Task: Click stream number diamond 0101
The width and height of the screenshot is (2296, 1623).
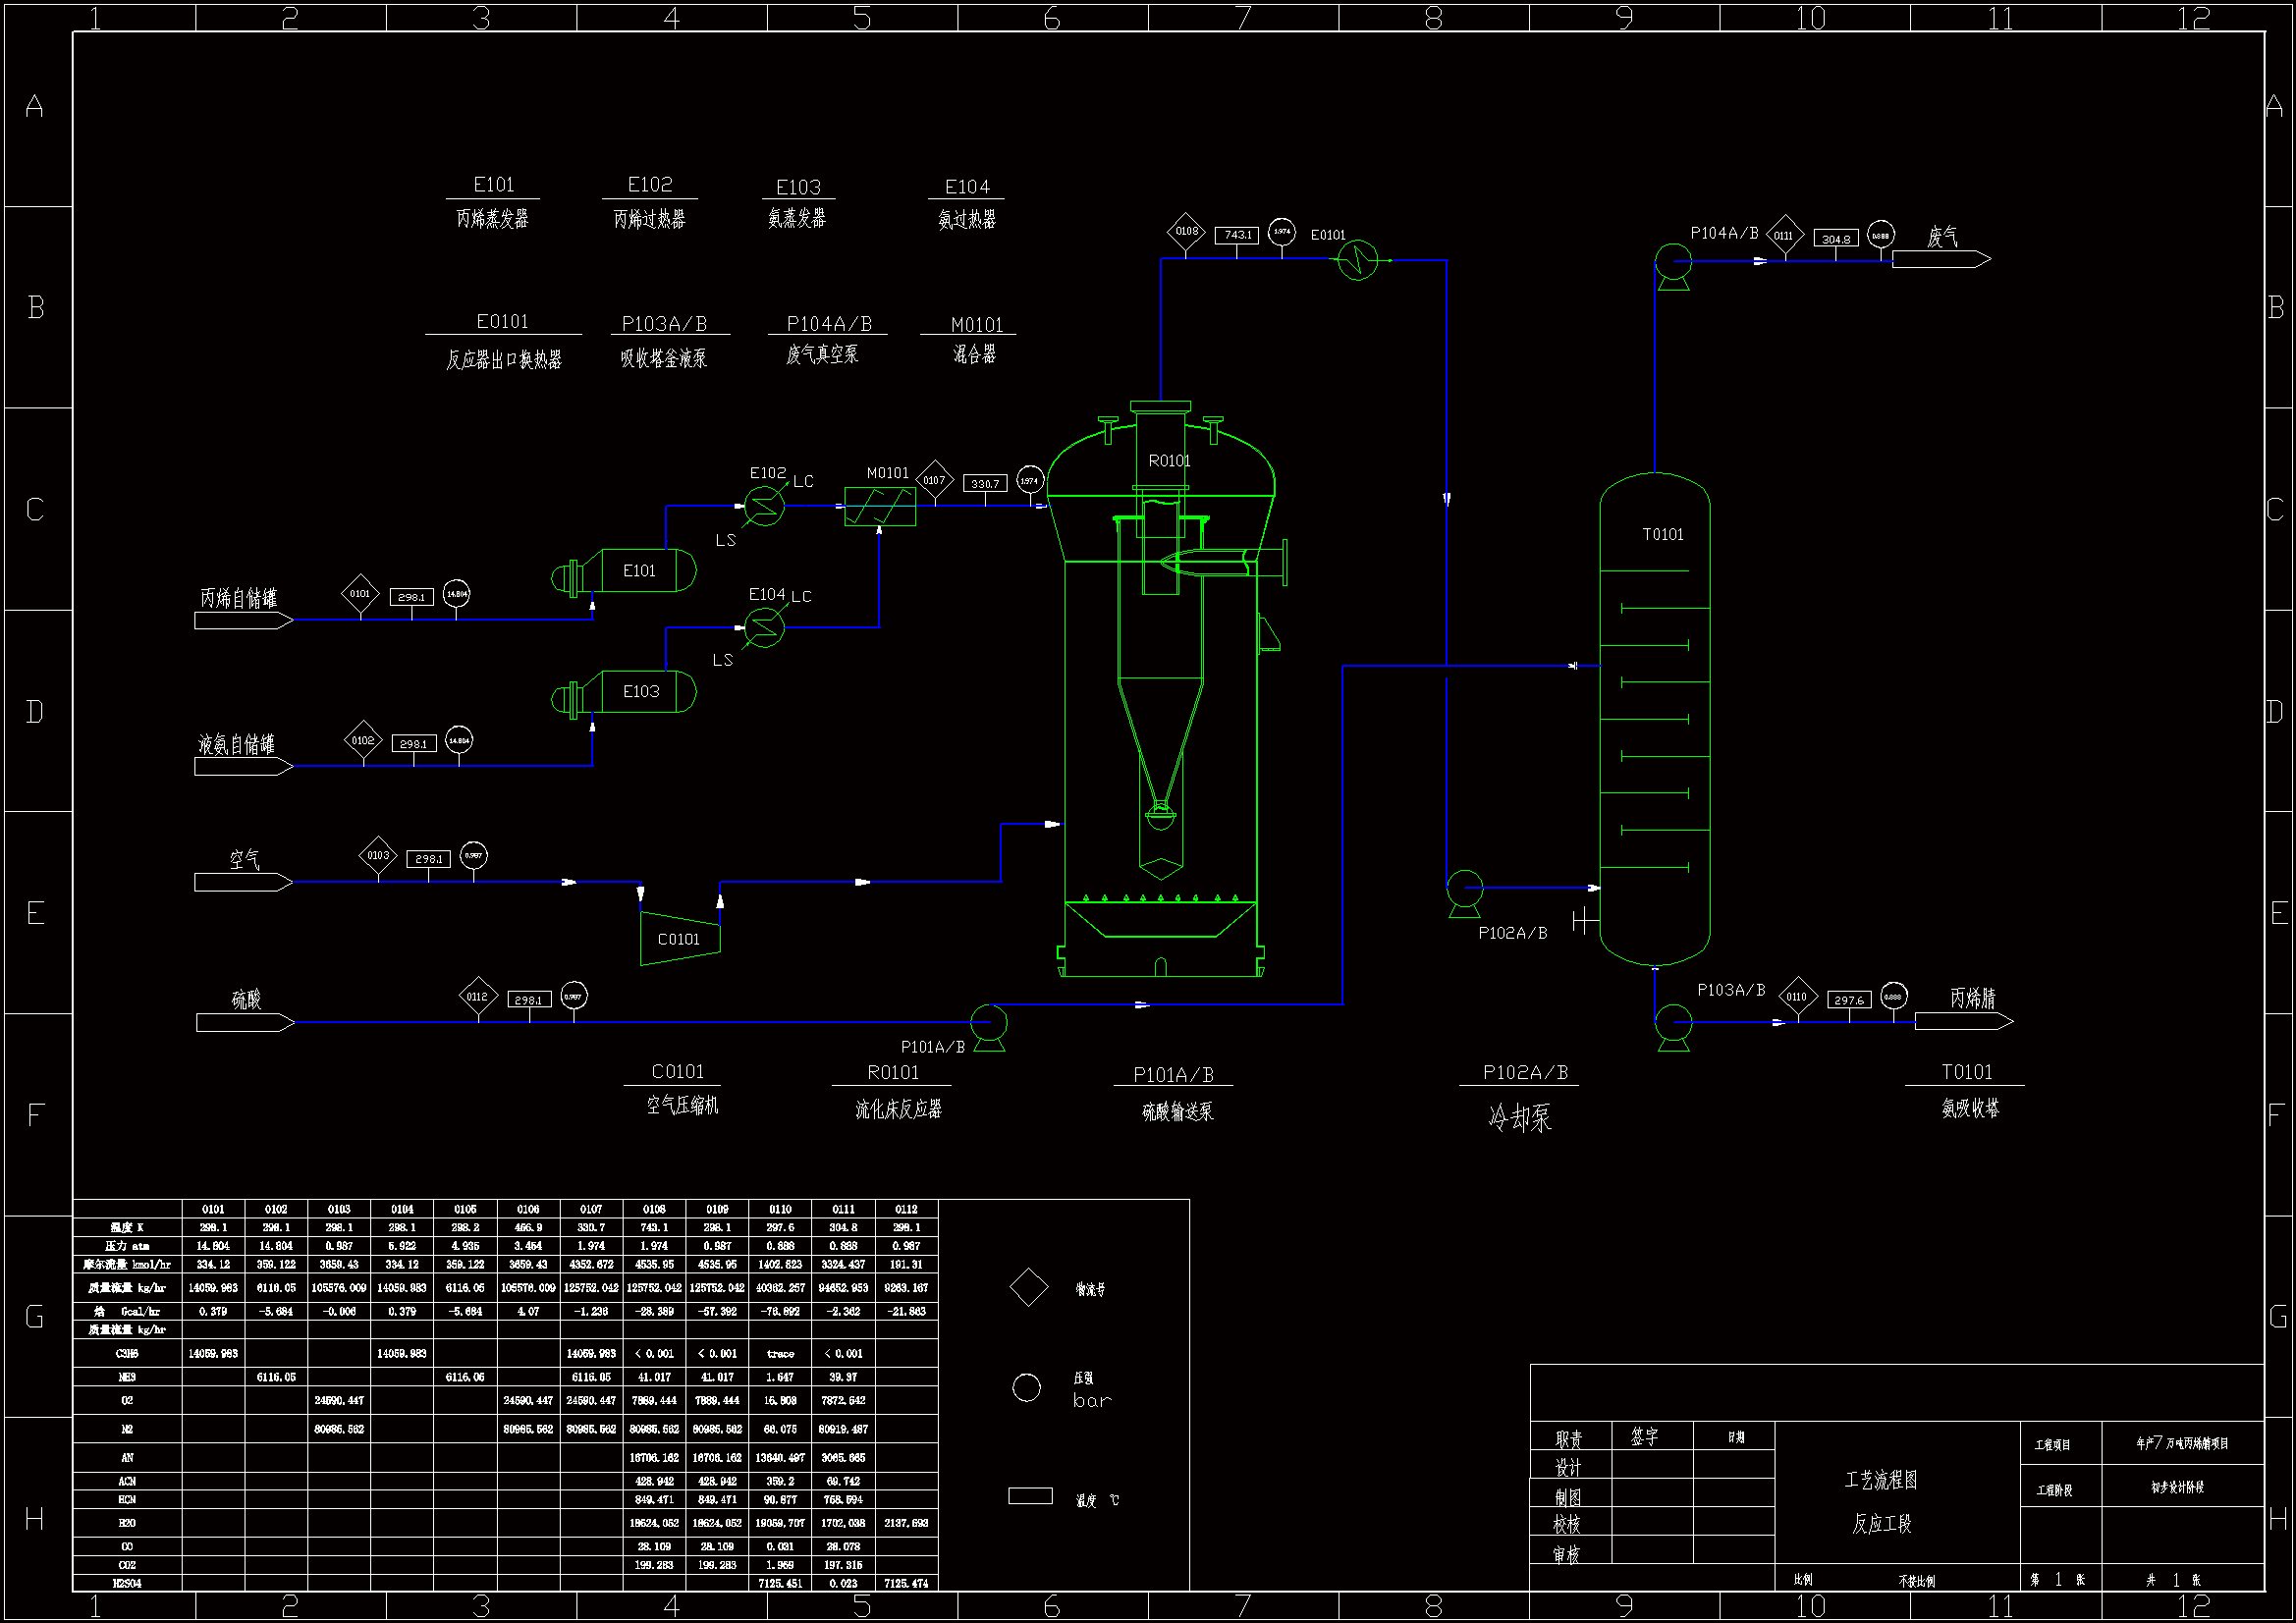Action: point(360,594)
